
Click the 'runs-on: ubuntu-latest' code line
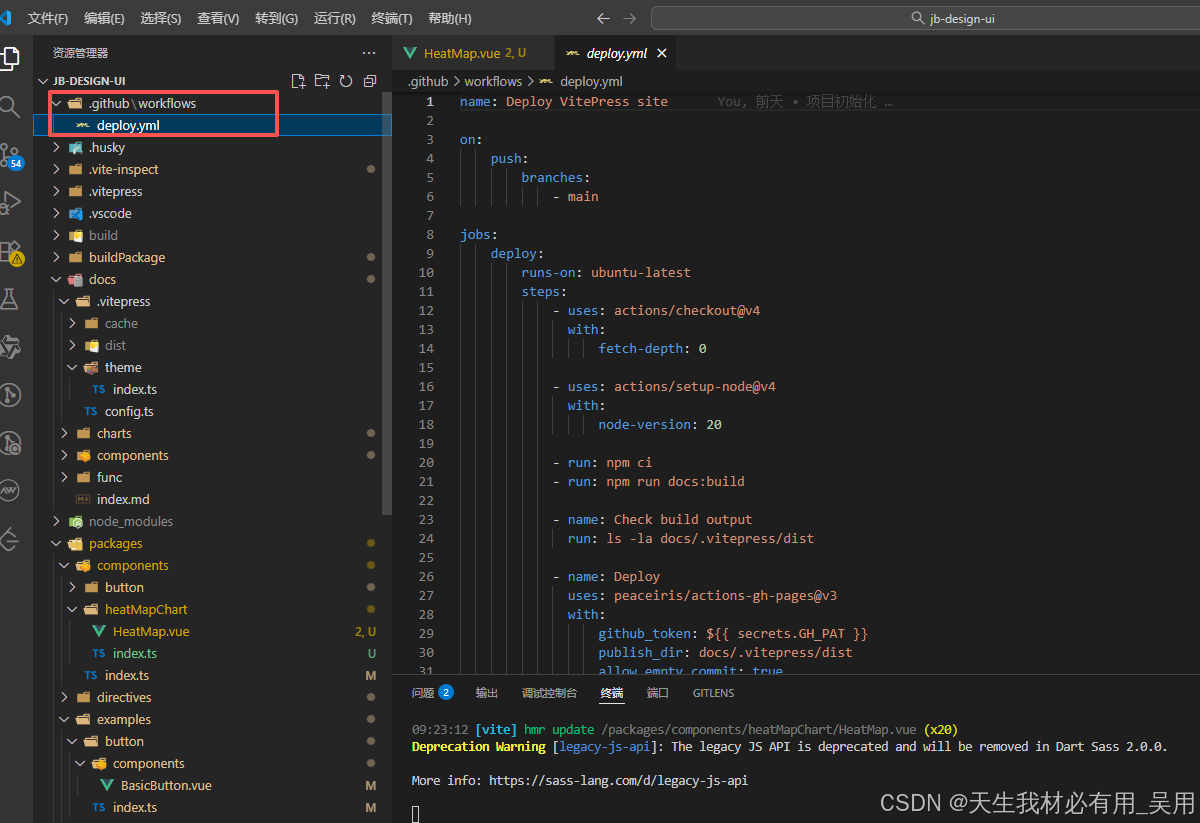(606, 272)
